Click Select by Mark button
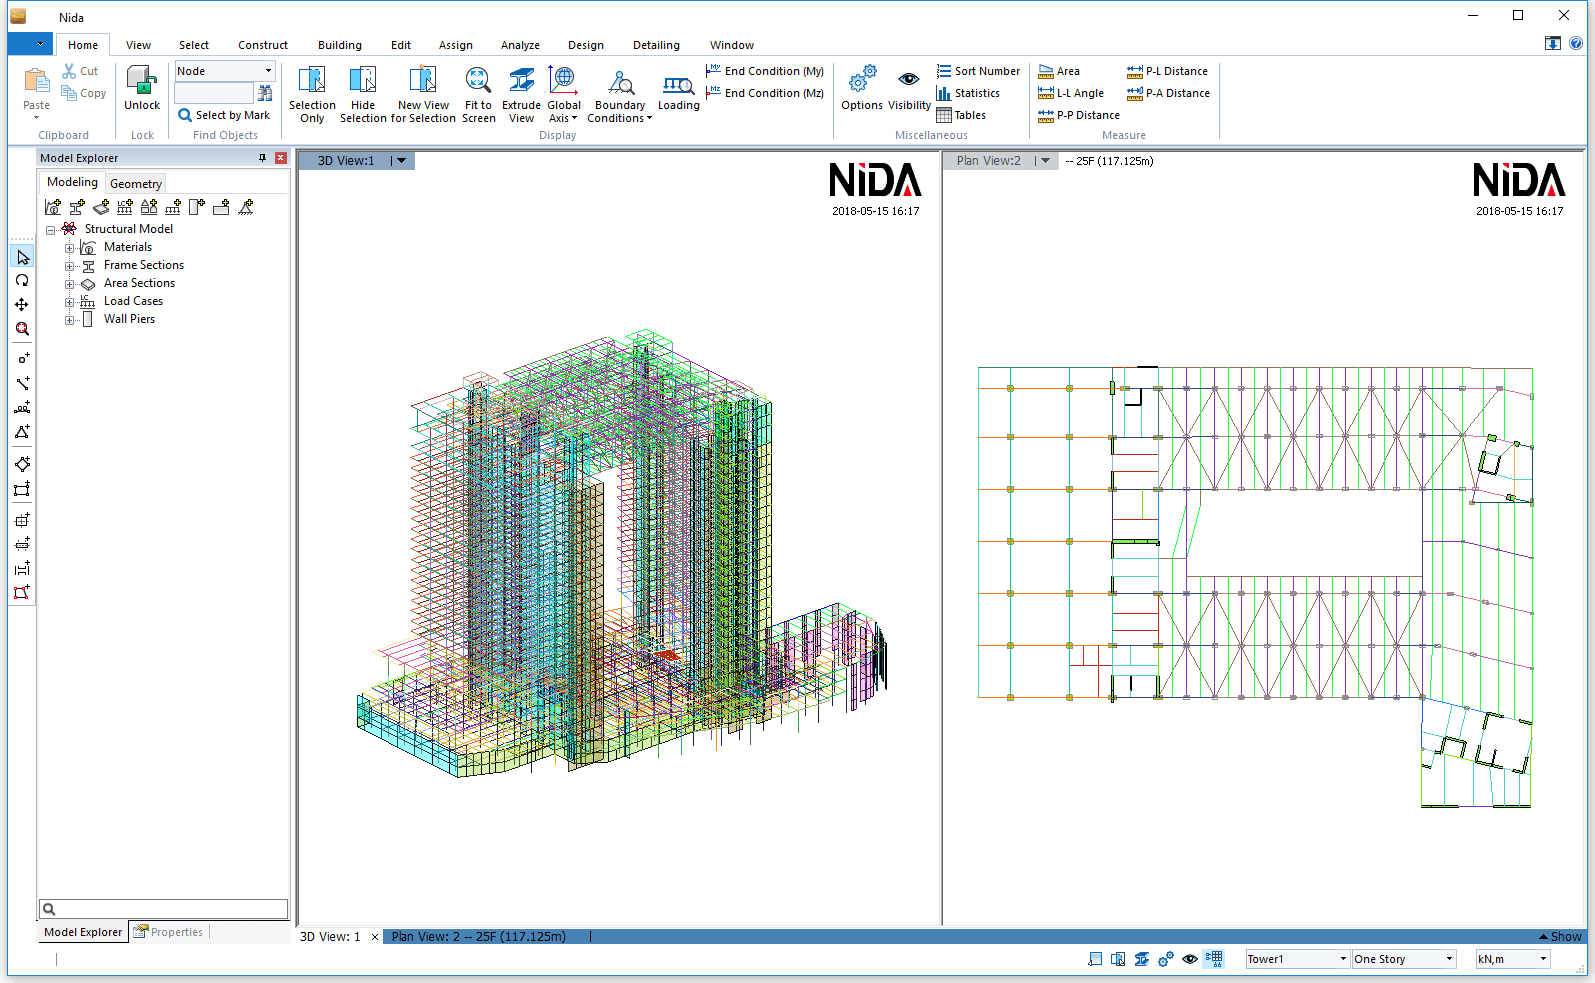This screenshot has height=983, width=1595. pos(224,115)
